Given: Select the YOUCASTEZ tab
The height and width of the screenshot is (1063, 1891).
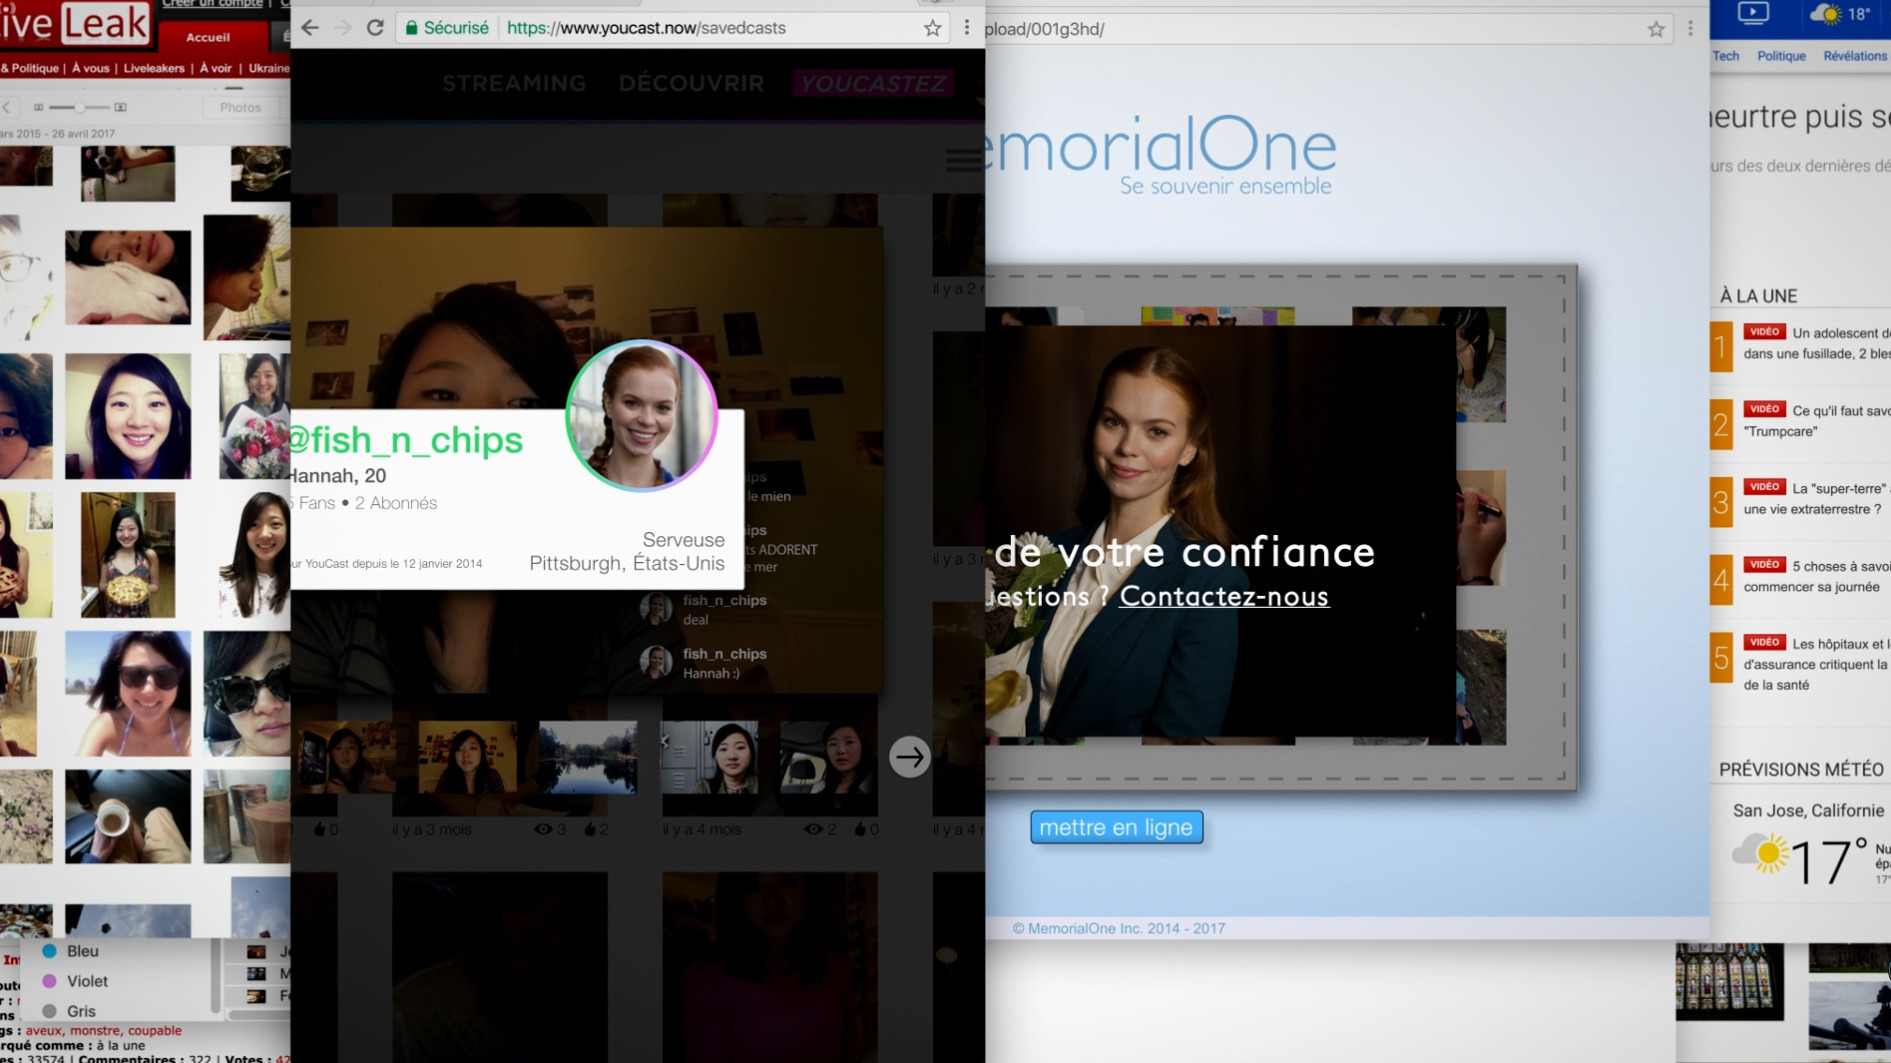Looking at the screenshot, I should click(873, 83).
